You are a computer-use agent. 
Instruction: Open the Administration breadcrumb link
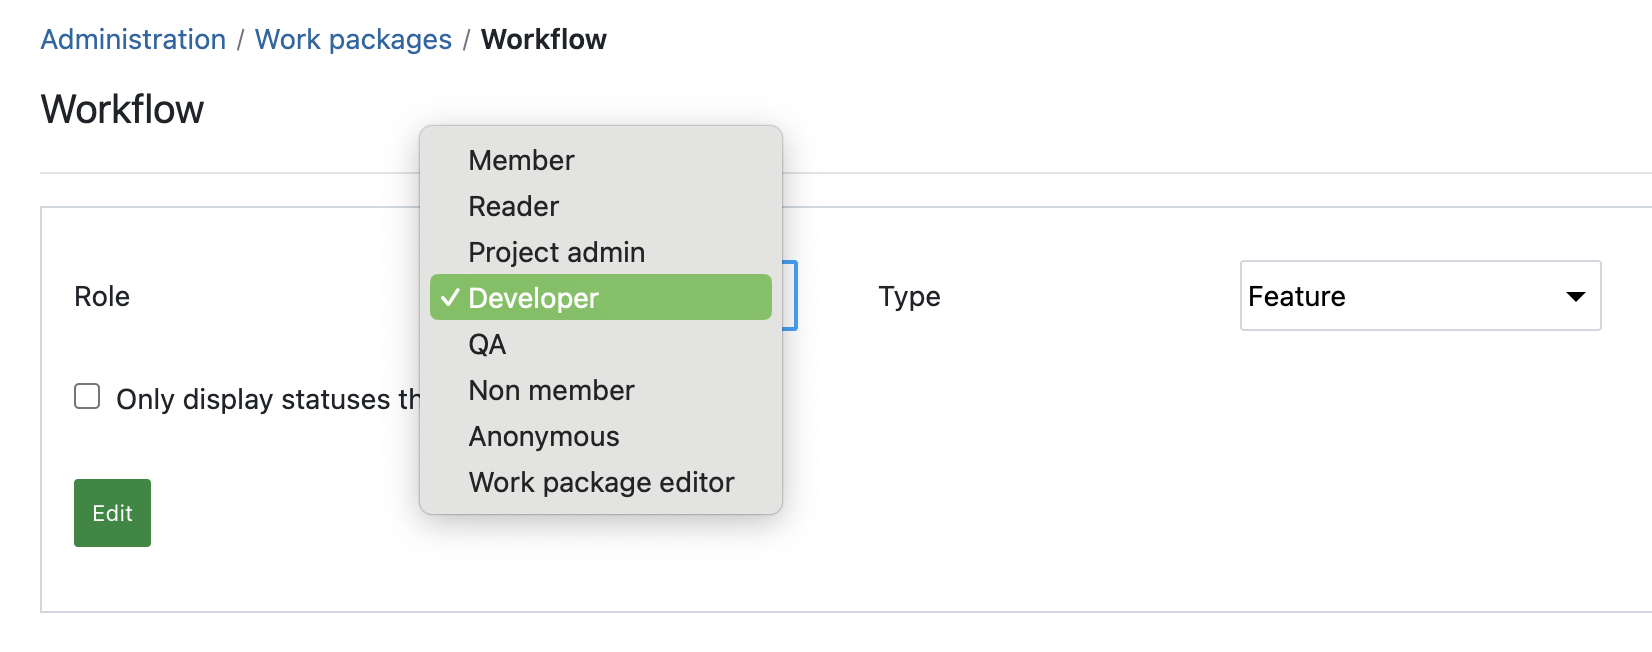pyautogui.click(x=133, y=40)
